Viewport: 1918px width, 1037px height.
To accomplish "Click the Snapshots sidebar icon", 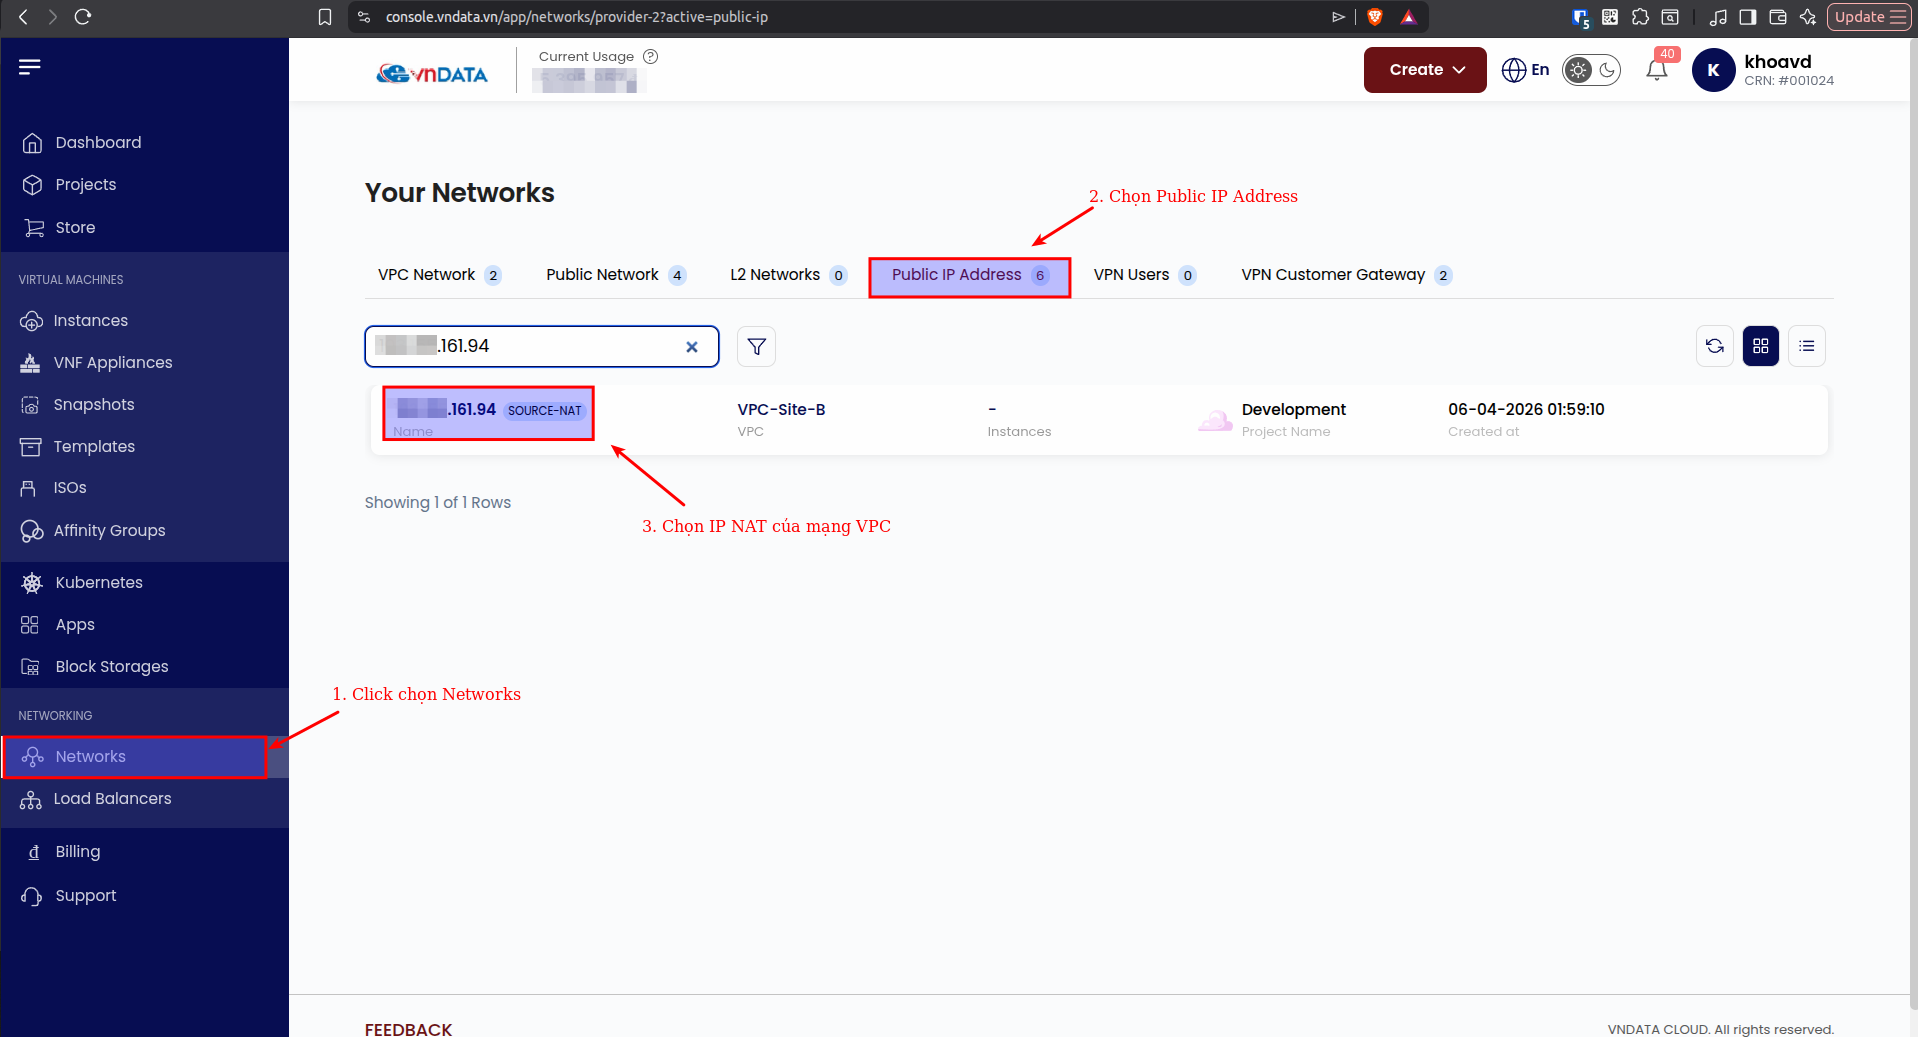I will point(30,405).
